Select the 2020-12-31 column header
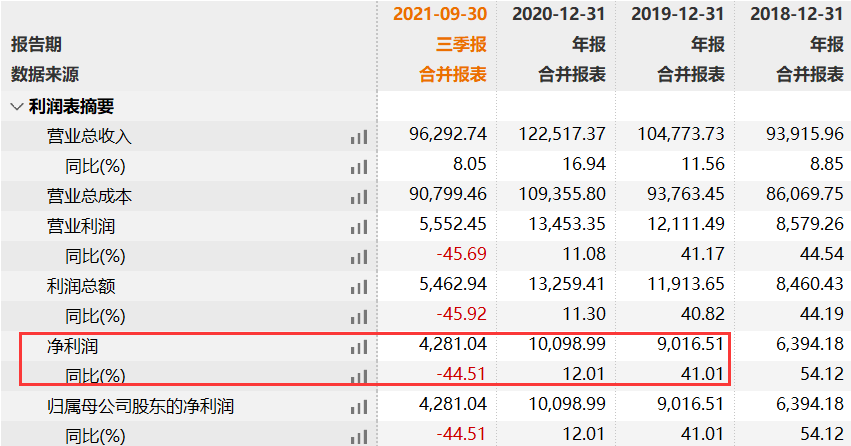The image size is (851, 446). [x=558, y=14]
